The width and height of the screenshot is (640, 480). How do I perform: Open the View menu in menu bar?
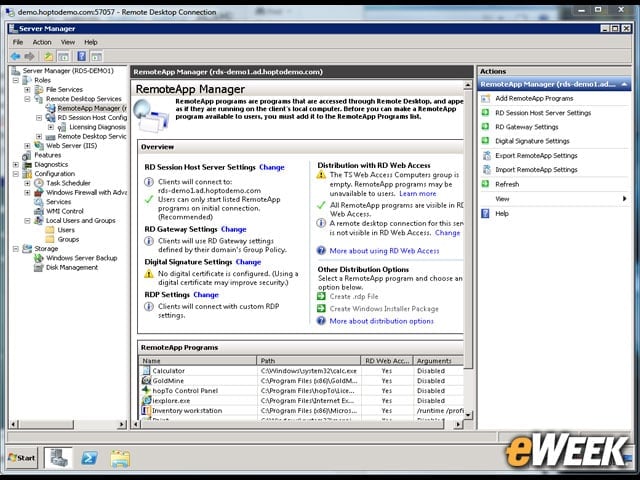pyautogui.click(x=68, y=42)
